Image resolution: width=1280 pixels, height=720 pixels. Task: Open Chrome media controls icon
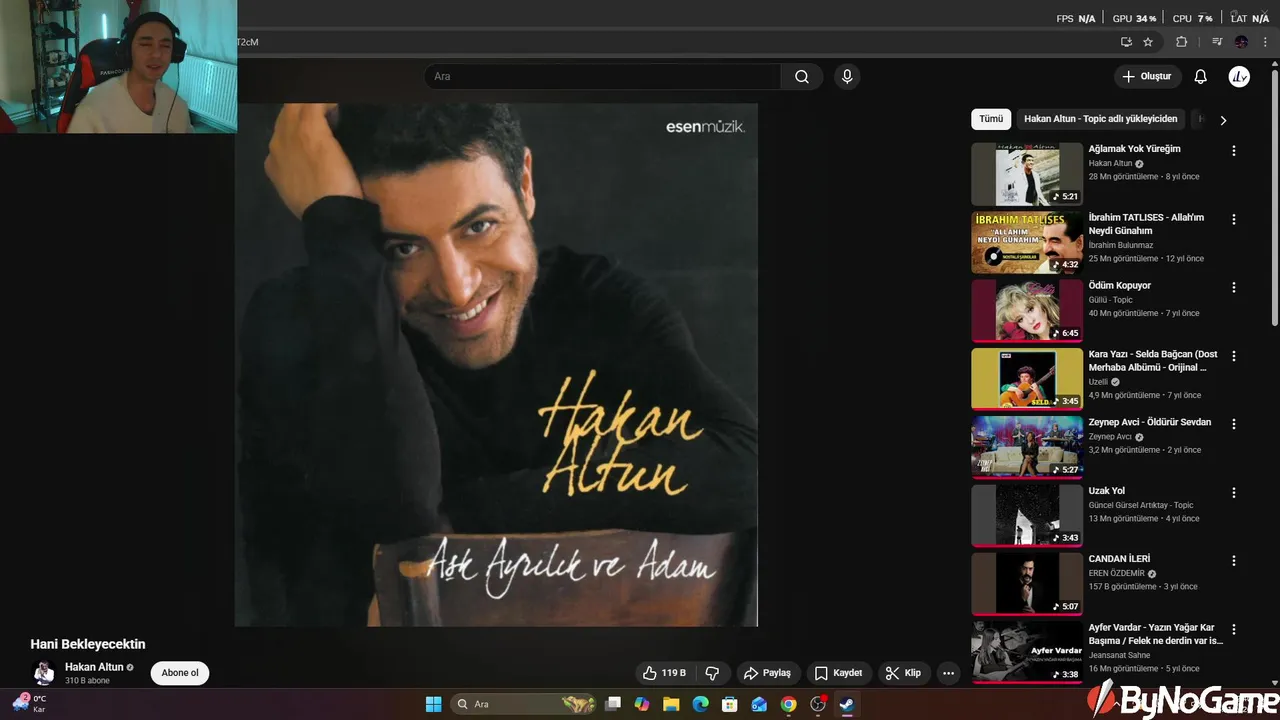pos(1217,42)
